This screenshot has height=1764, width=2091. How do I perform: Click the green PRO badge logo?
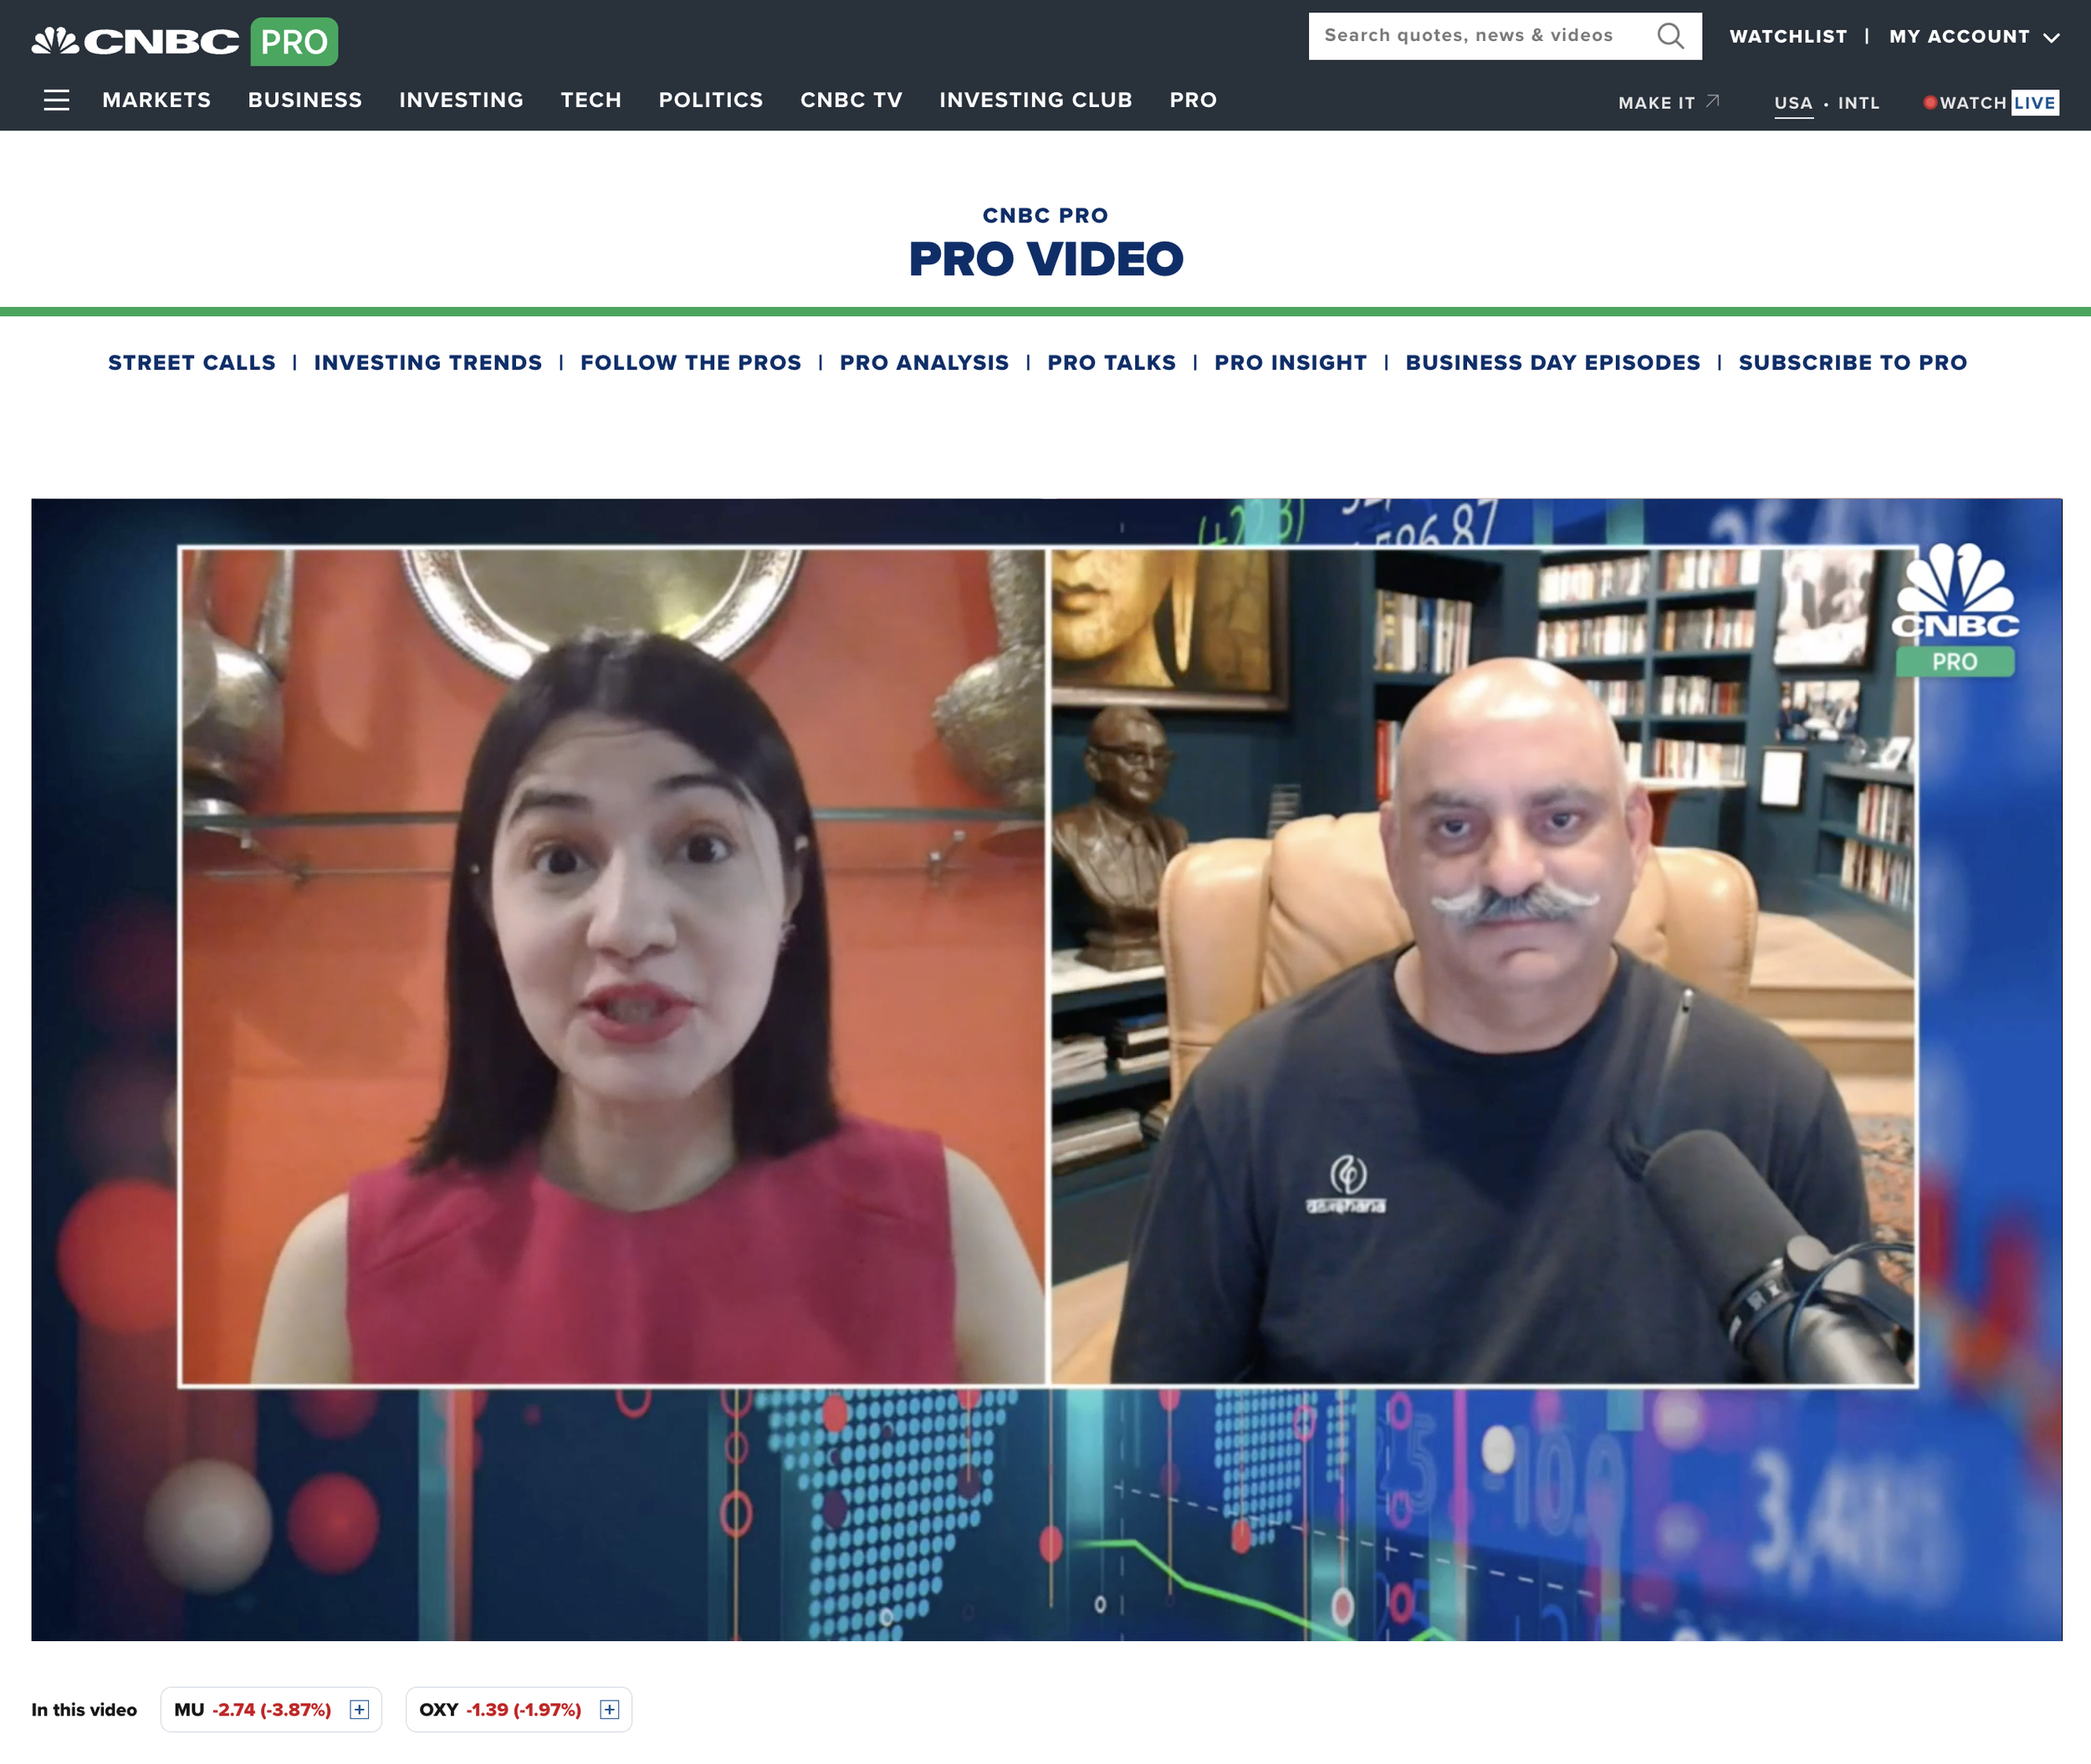pyautogui.click(x=294, y=42)
